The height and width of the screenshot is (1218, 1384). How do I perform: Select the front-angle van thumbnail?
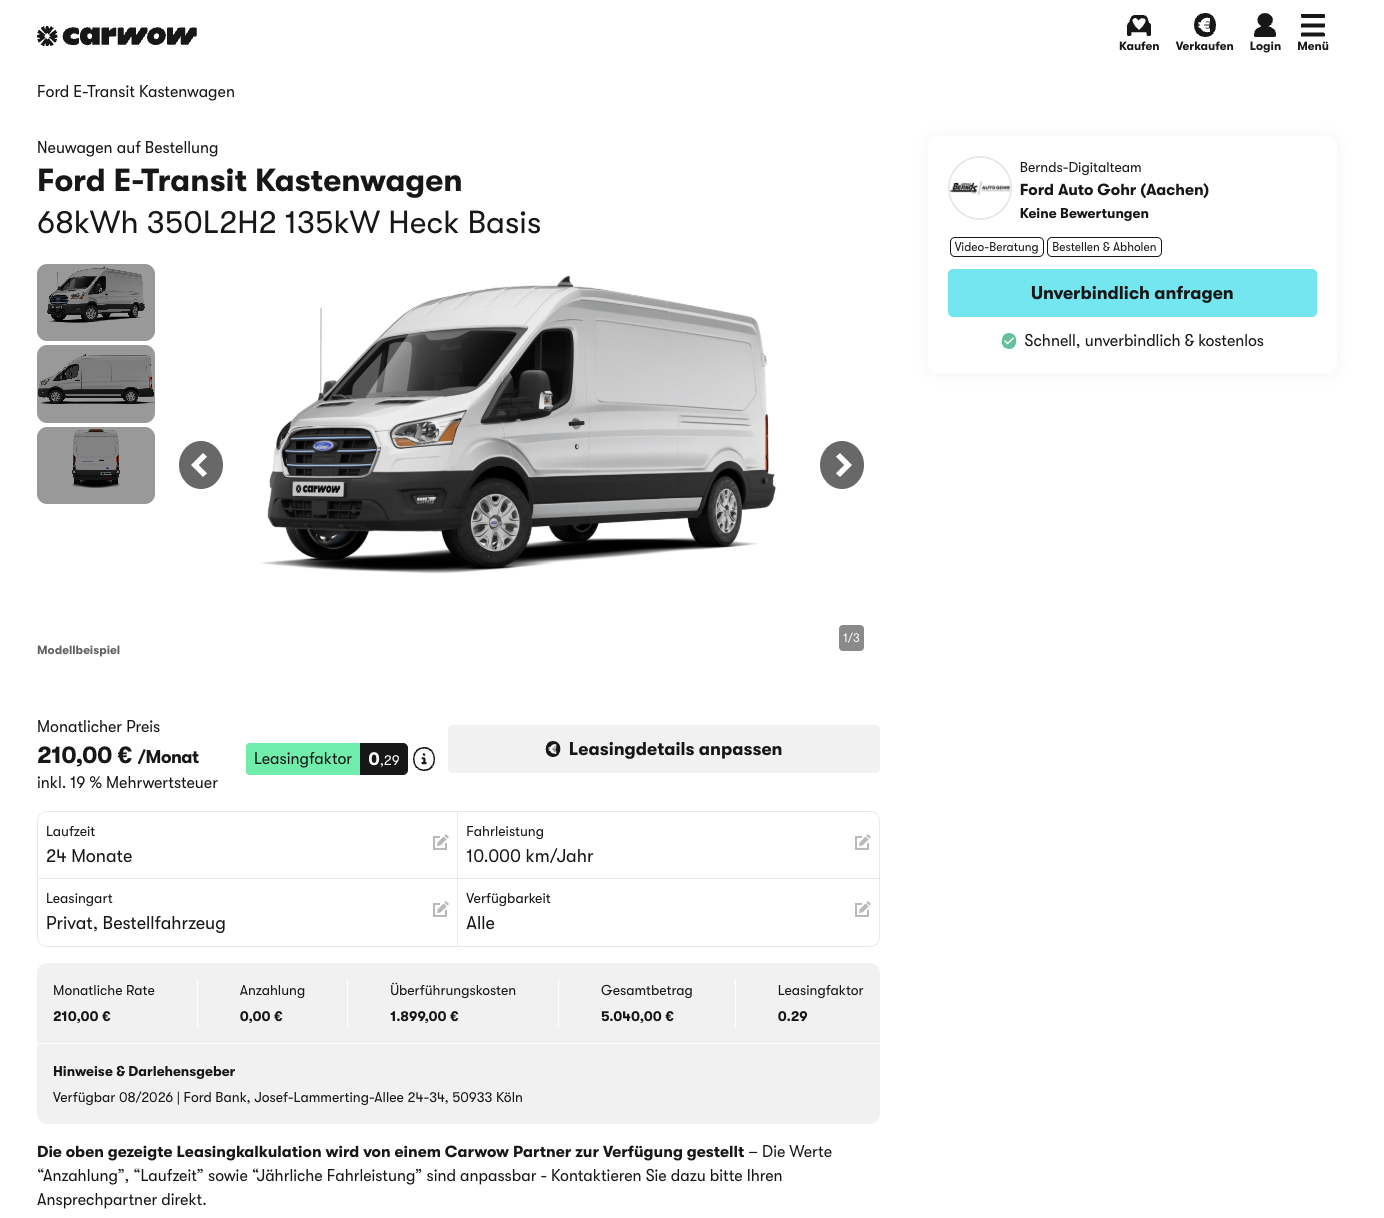click(x=96, y=302)
